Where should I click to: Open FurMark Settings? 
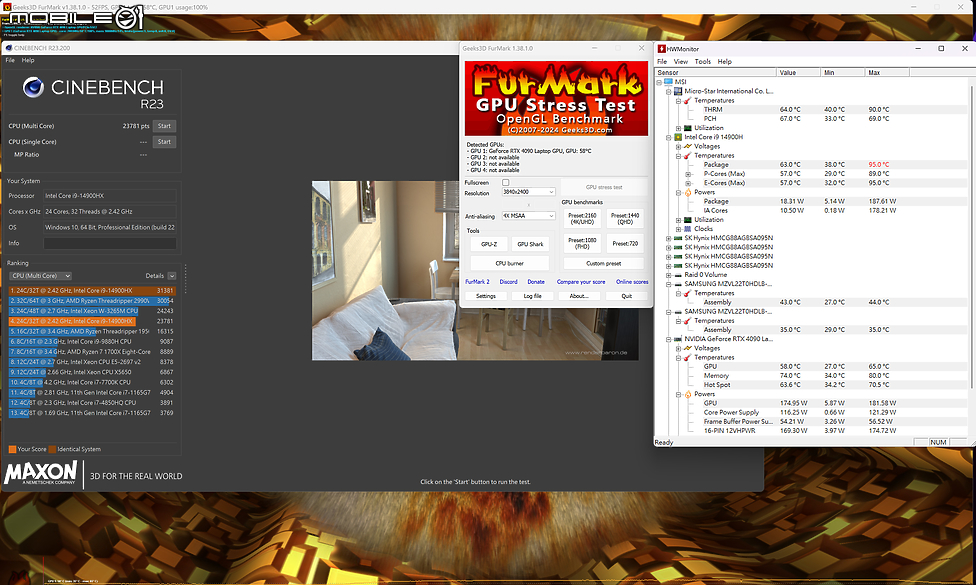pyautogui.click(x=486, y=296)
